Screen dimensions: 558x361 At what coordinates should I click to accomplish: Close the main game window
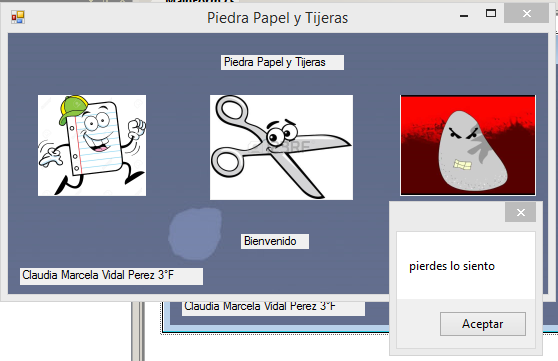(x=526, y=14)
